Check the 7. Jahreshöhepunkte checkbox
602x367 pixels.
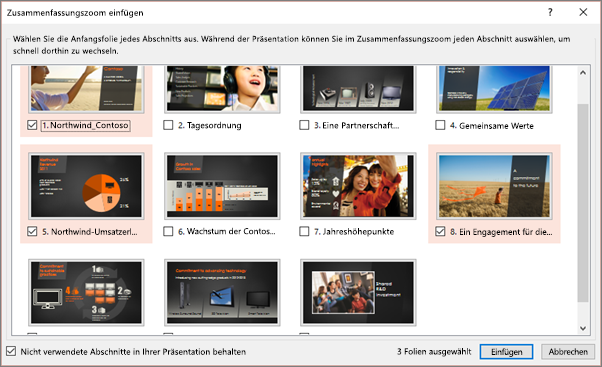click(x=304, y=231)
